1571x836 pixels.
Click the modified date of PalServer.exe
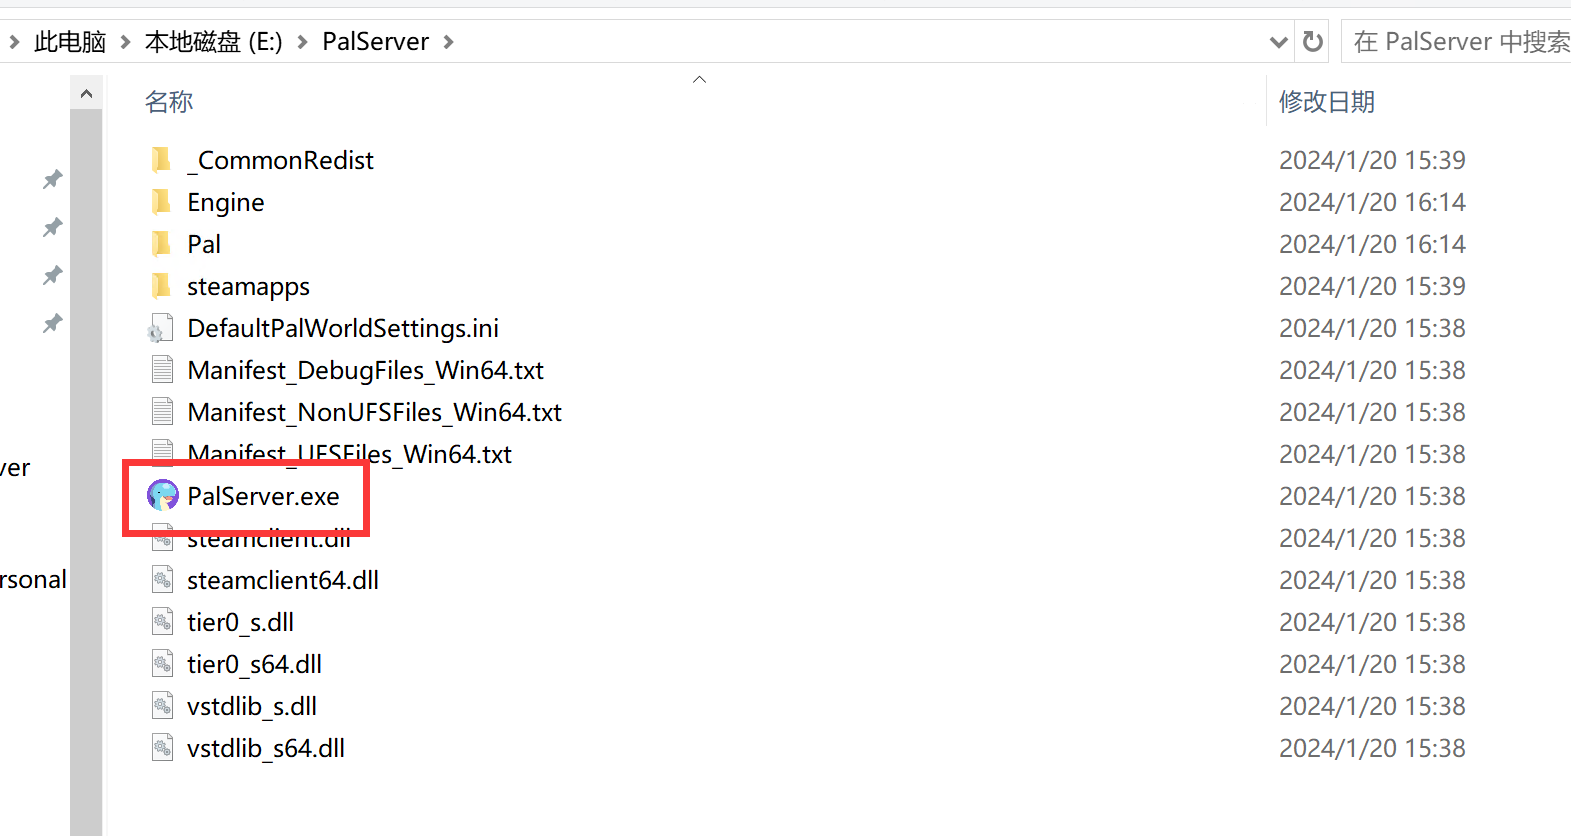(1372, 496)
